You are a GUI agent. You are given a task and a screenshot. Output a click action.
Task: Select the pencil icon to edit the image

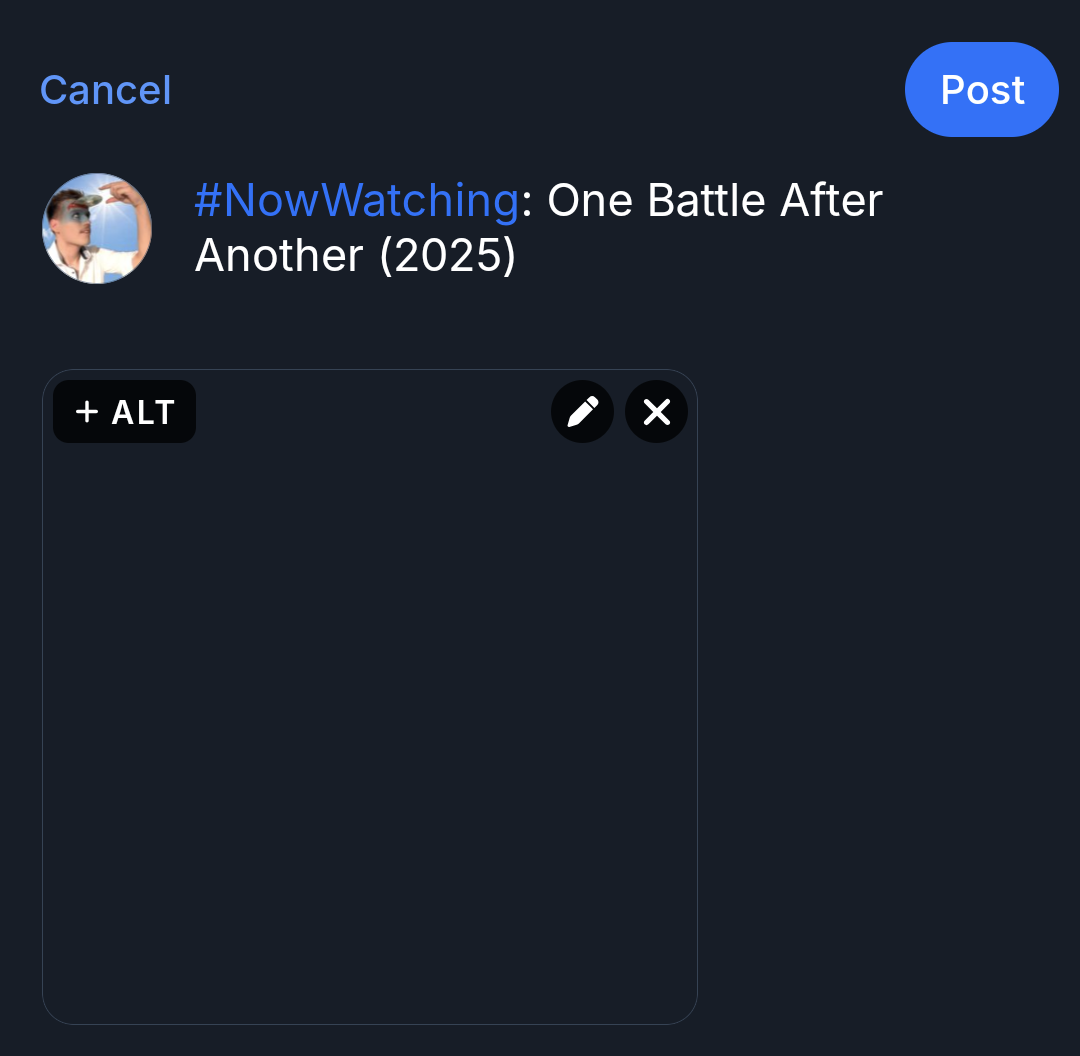tap(582, 411)
